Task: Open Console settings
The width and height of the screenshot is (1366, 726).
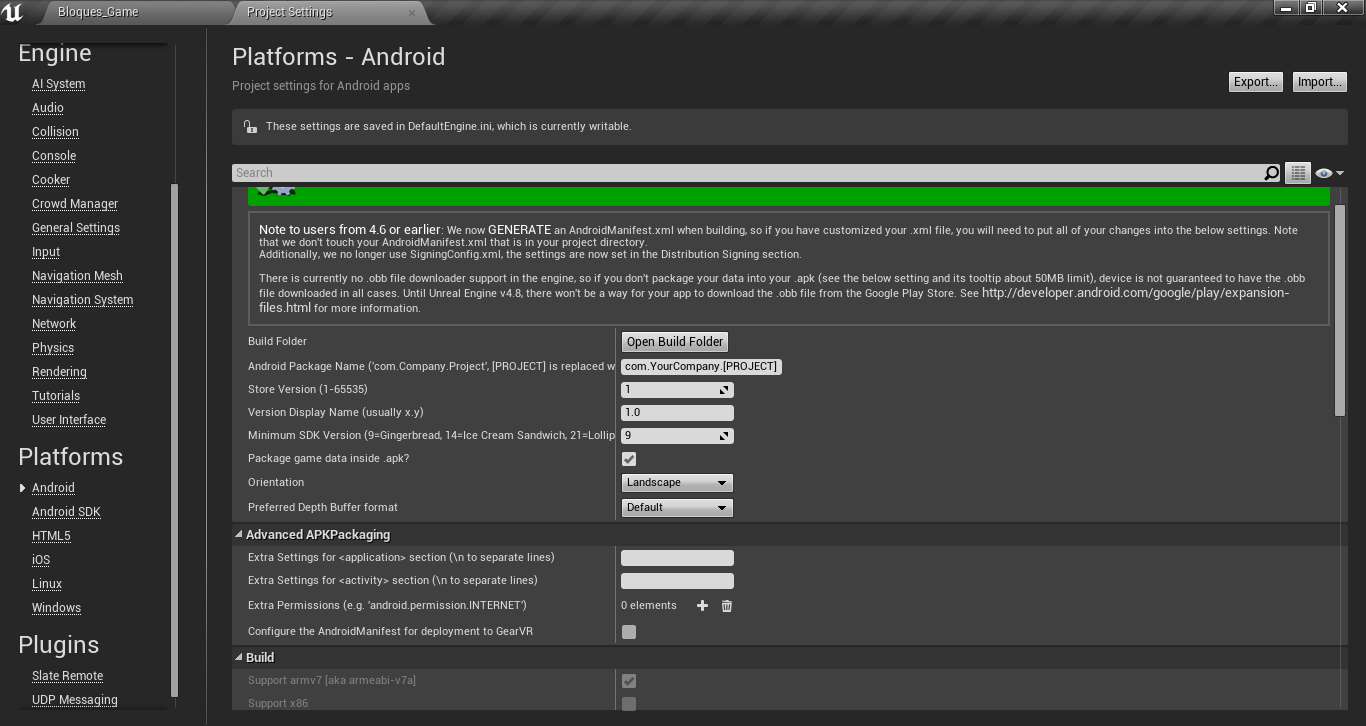Action: (x=54, y=156)
